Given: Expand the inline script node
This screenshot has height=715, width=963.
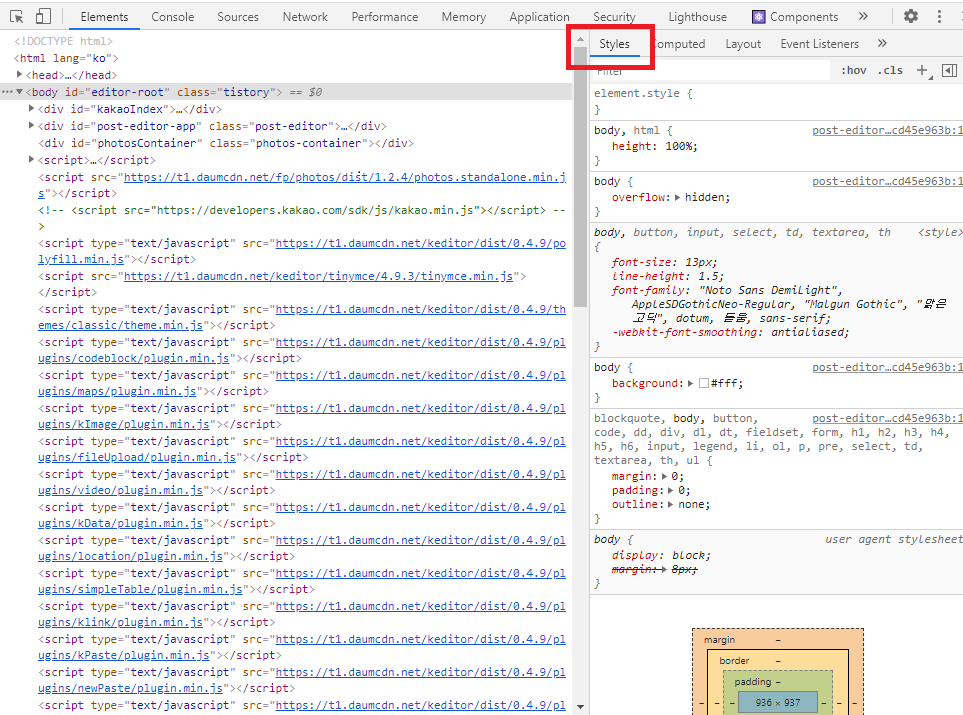Looking at the screenshot, I should pyautogui.click(x=31, y=159).
